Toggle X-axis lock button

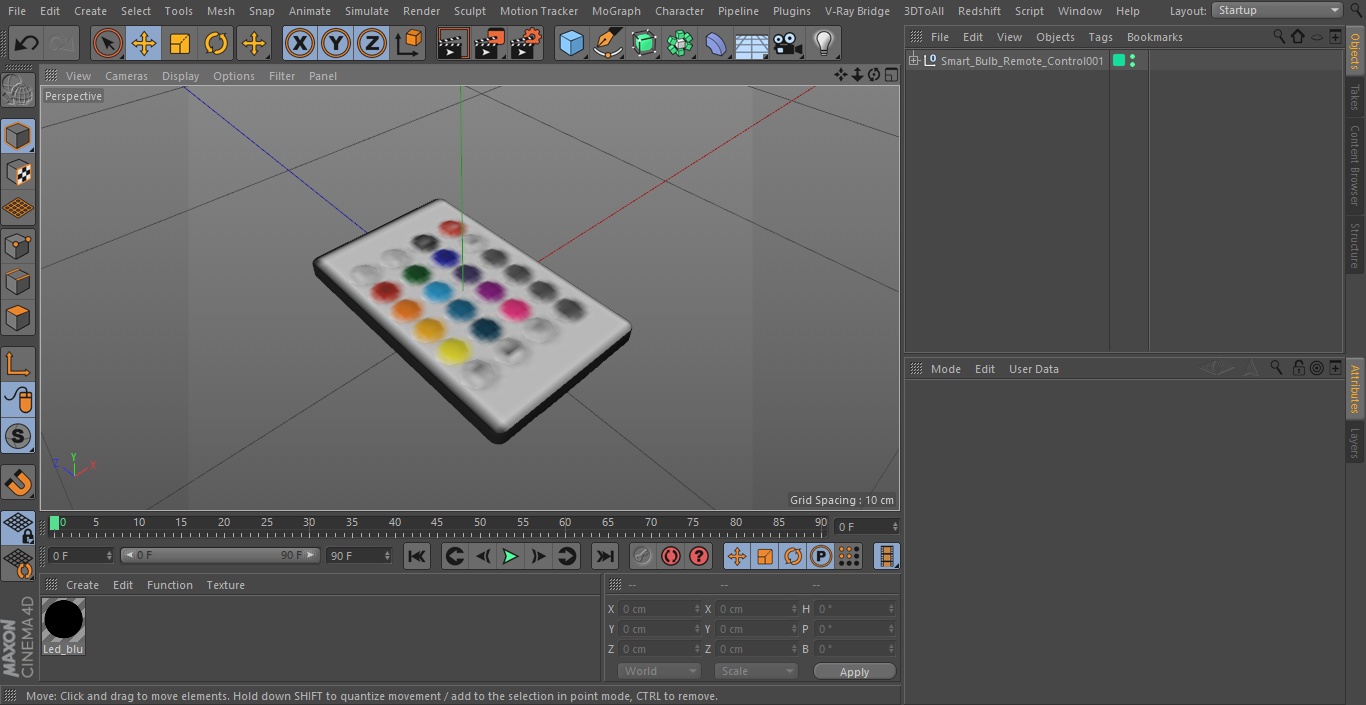[x=300, y=43]
